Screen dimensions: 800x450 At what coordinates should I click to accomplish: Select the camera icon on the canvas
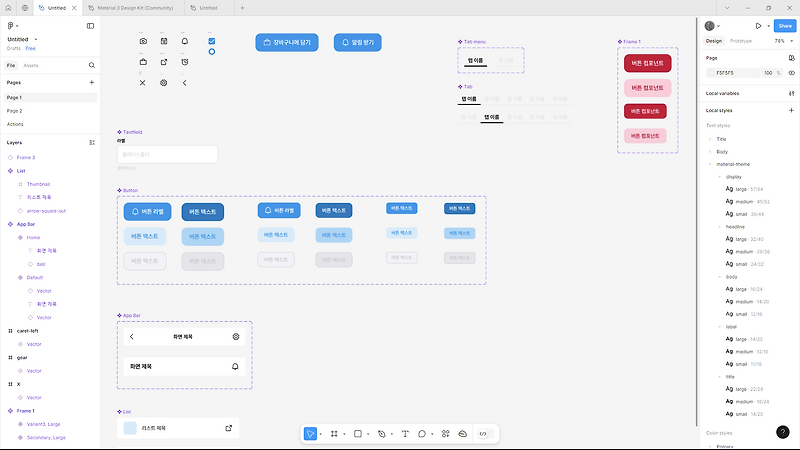[143, 41]
